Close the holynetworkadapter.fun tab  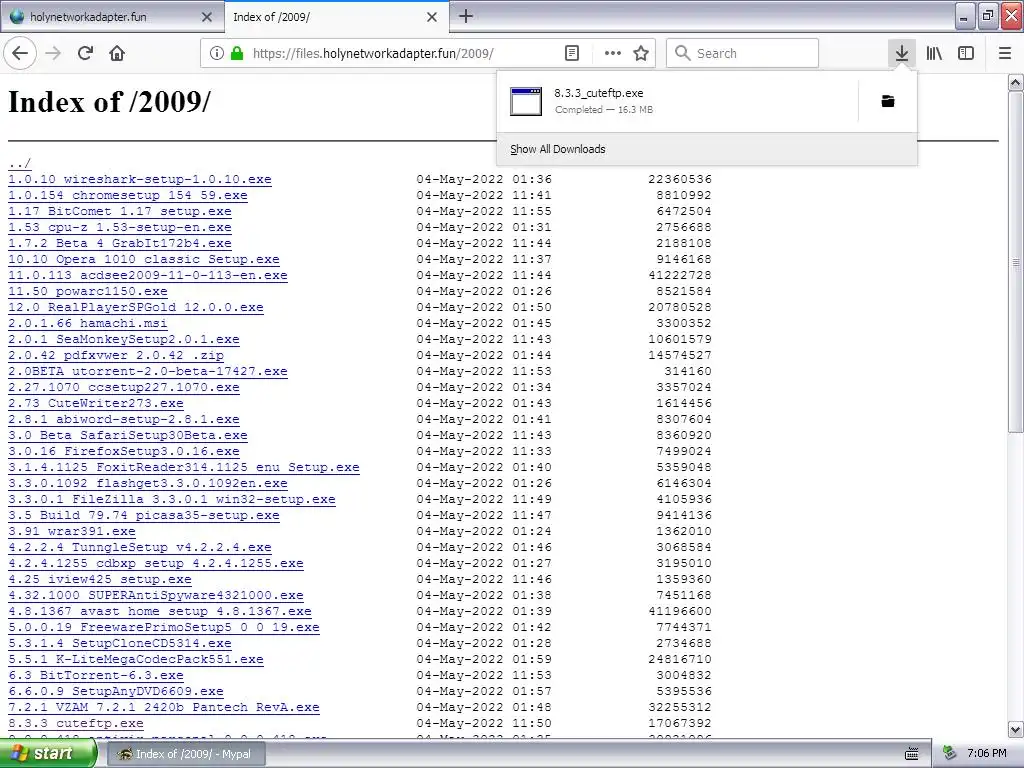click(x=207, y=17)
